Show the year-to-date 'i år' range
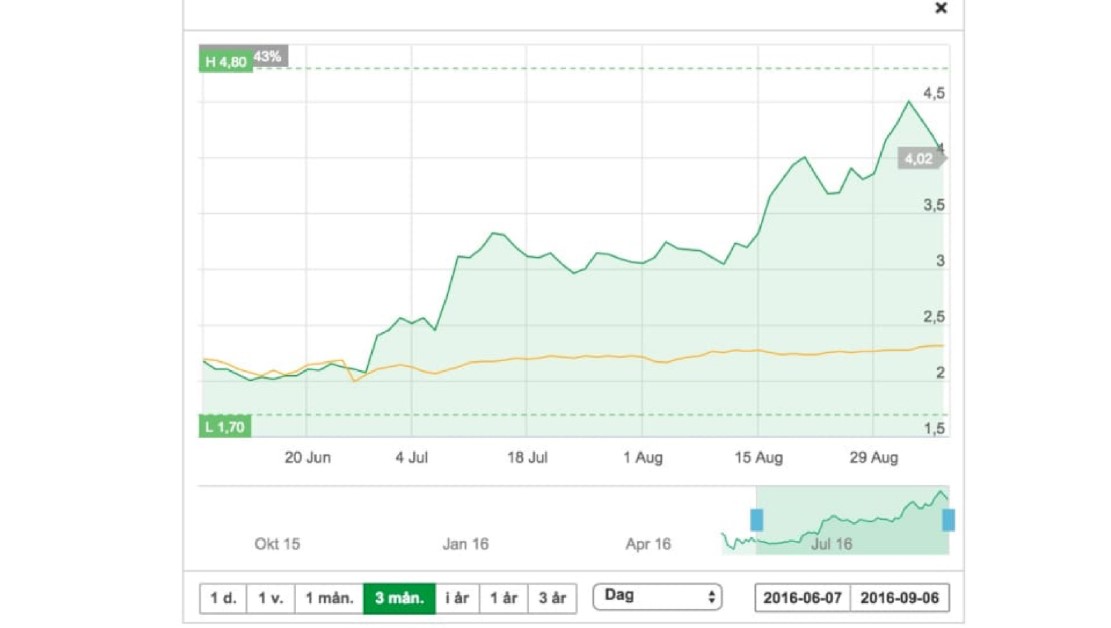 click(457, 598)
